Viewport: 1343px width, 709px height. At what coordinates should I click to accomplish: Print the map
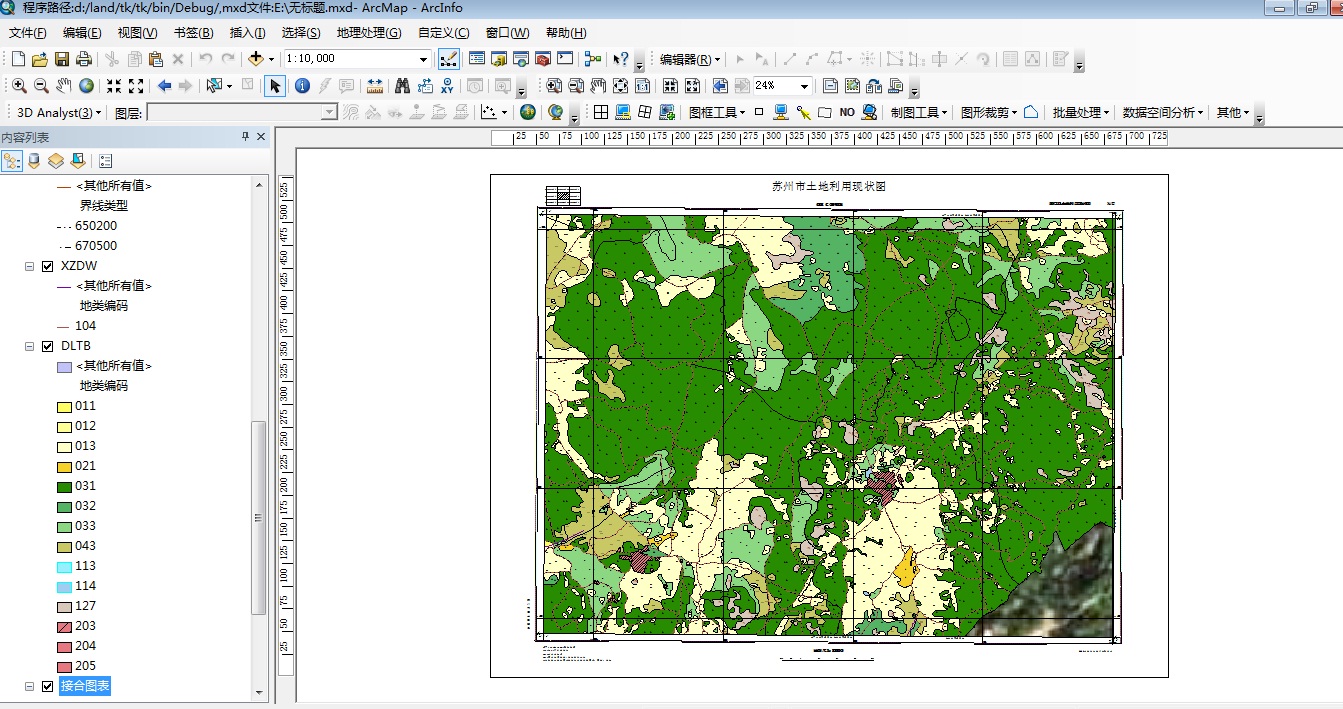(x=84, y=59)
